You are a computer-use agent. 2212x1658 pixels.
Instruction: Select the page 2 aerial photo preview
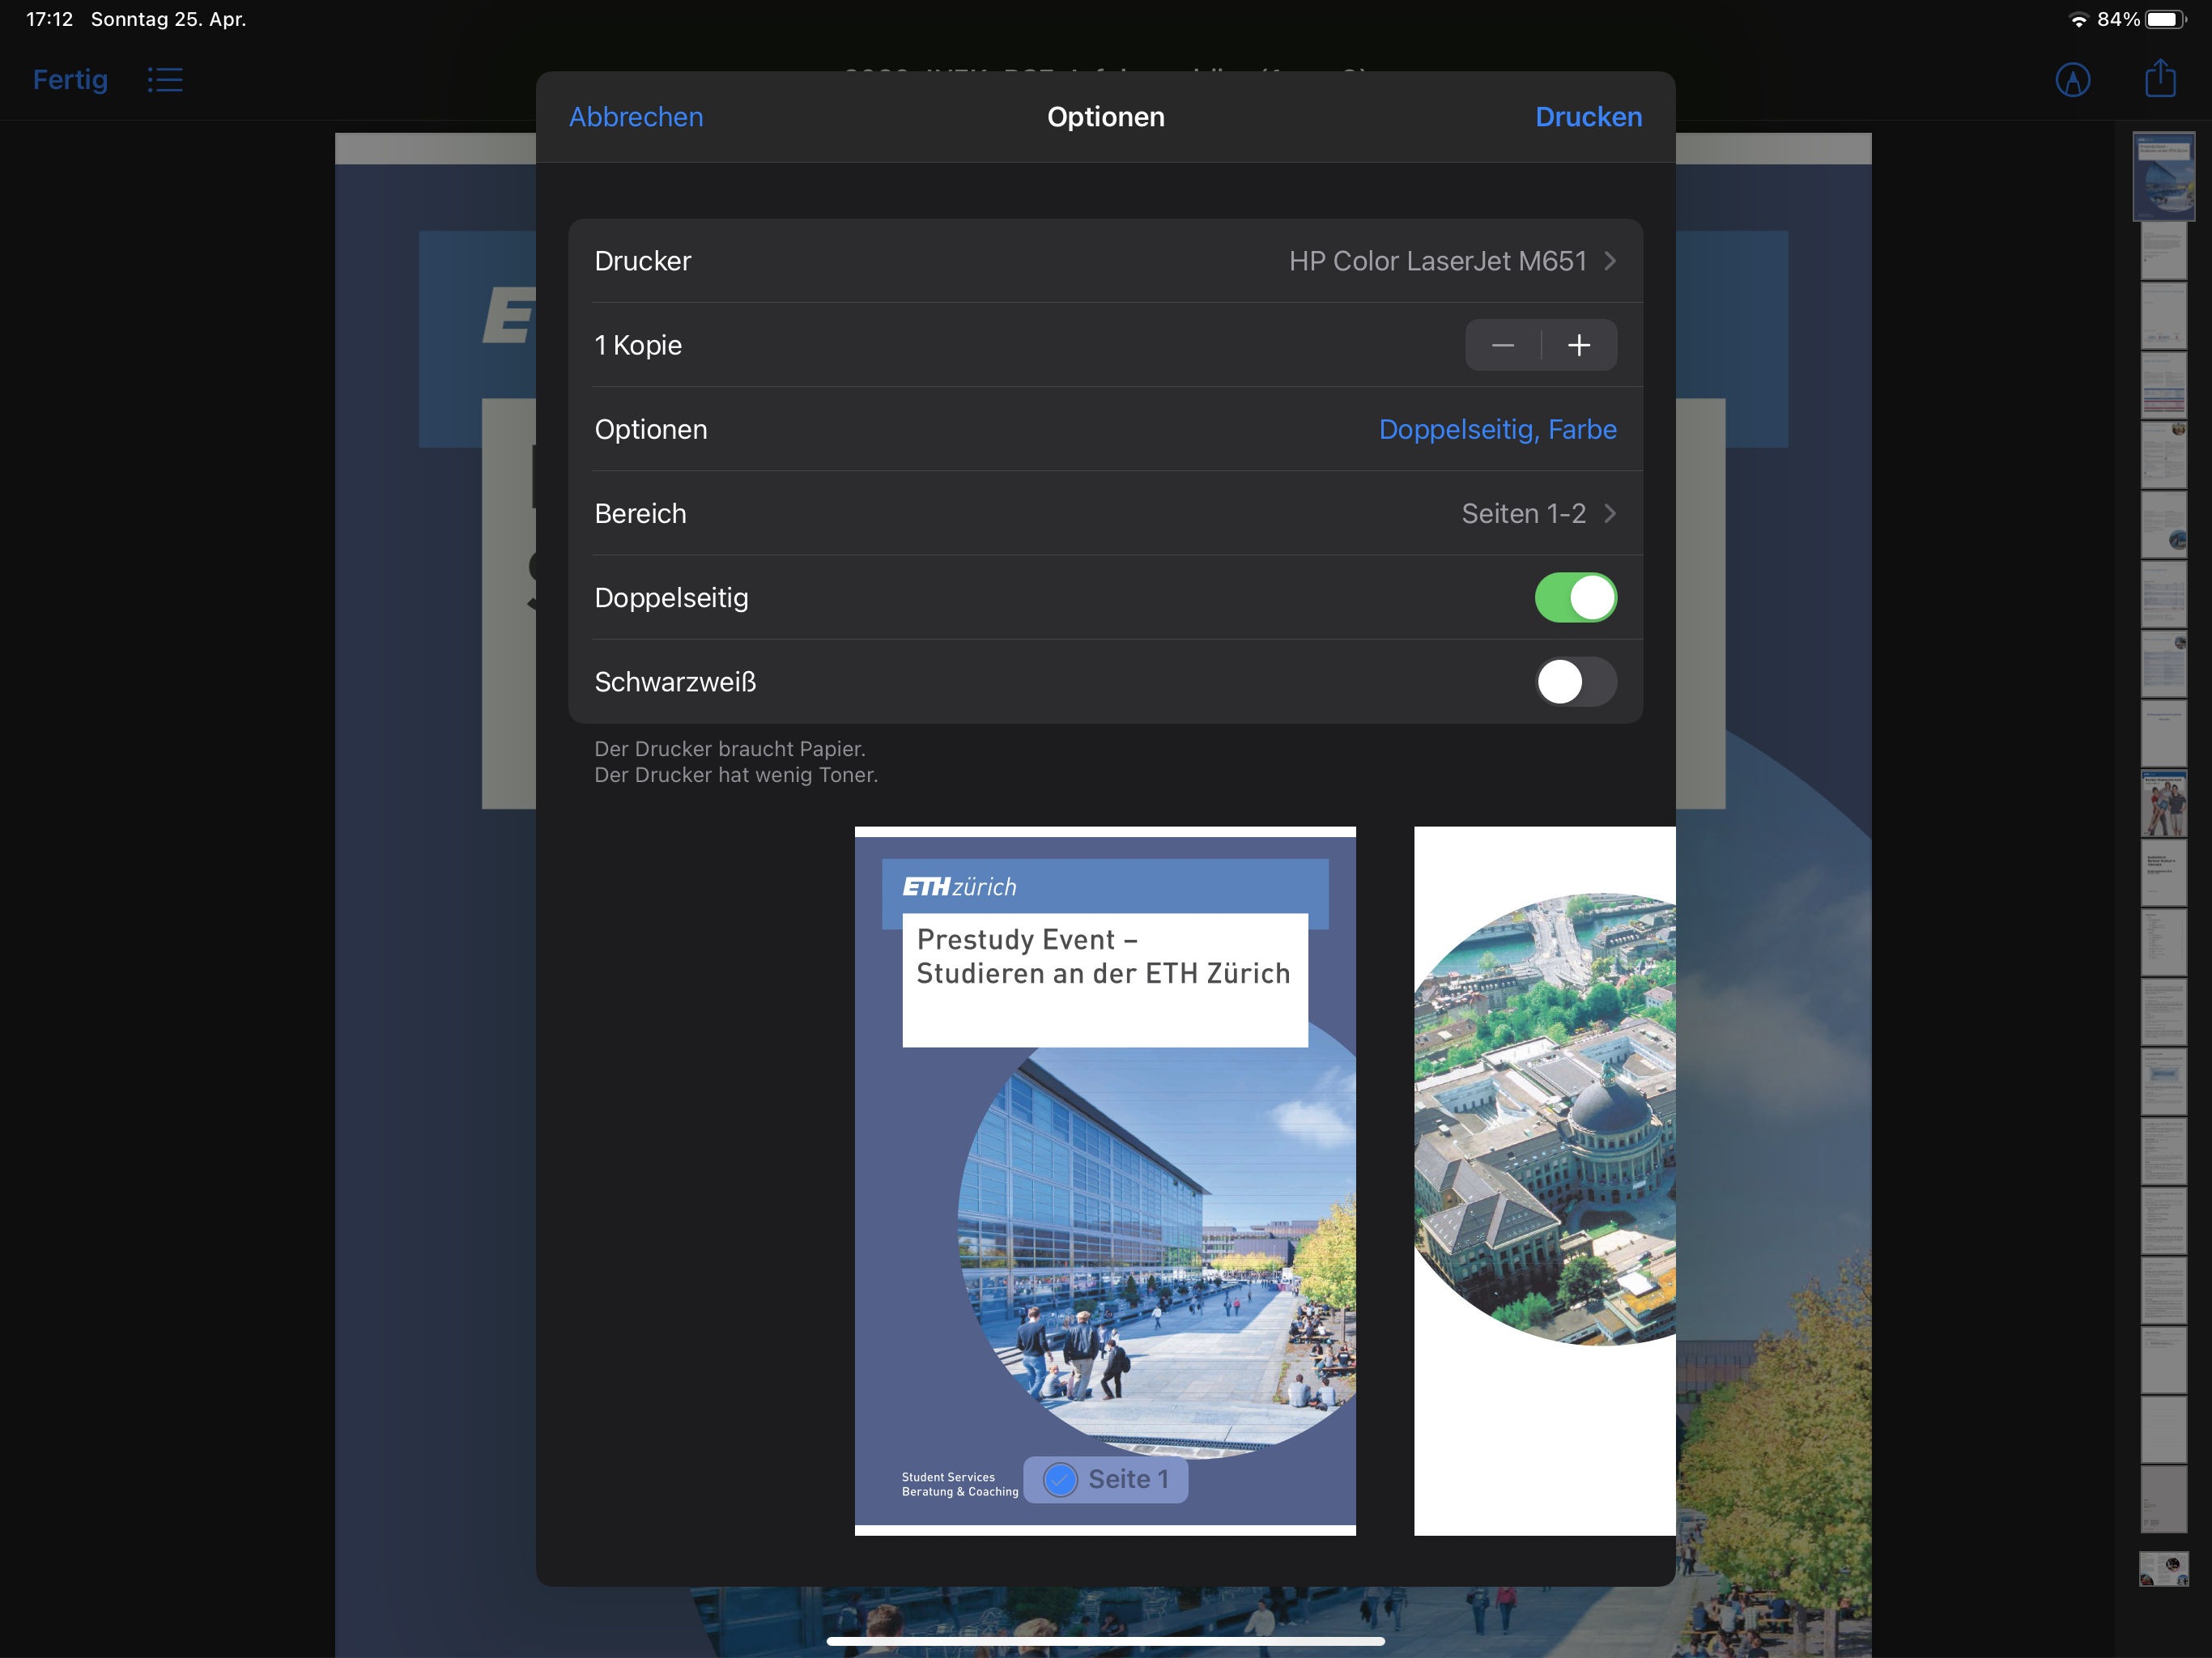pos(1545,1181)
